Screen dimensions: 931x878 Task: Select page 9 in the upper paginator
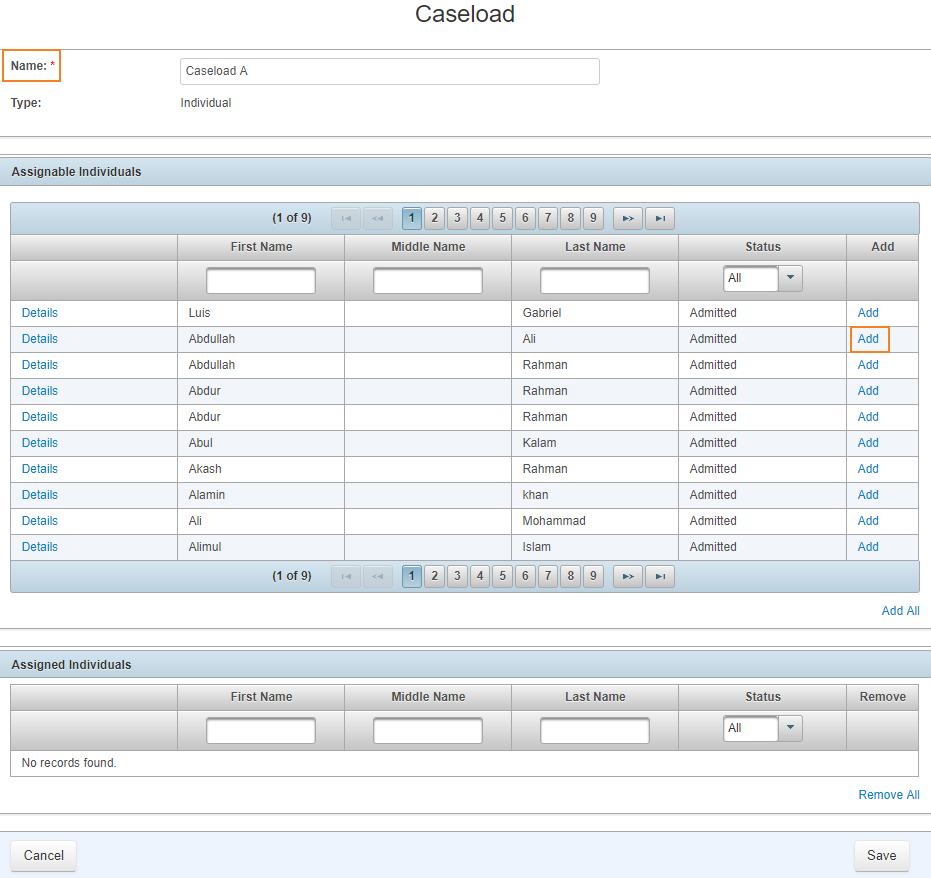tap(593, 218)
